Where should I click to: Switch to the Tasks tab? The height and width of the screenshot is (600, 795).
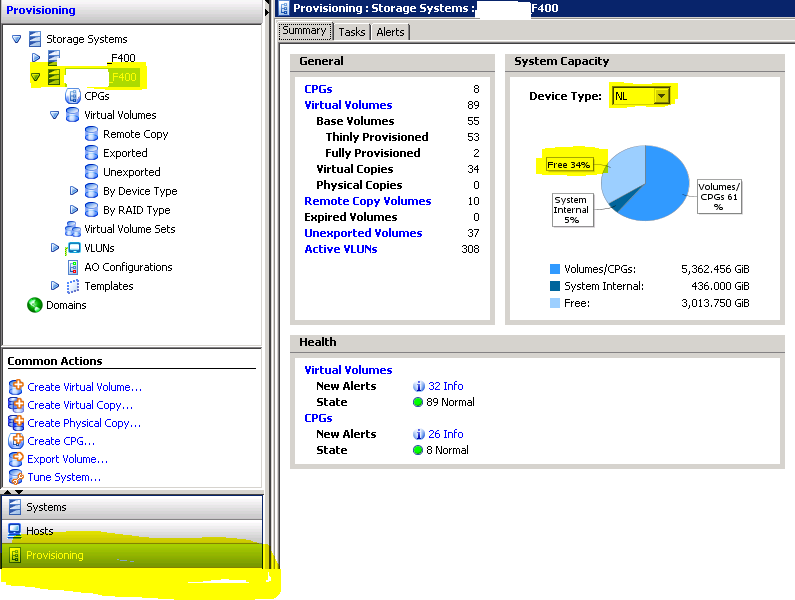coord(352,32)
